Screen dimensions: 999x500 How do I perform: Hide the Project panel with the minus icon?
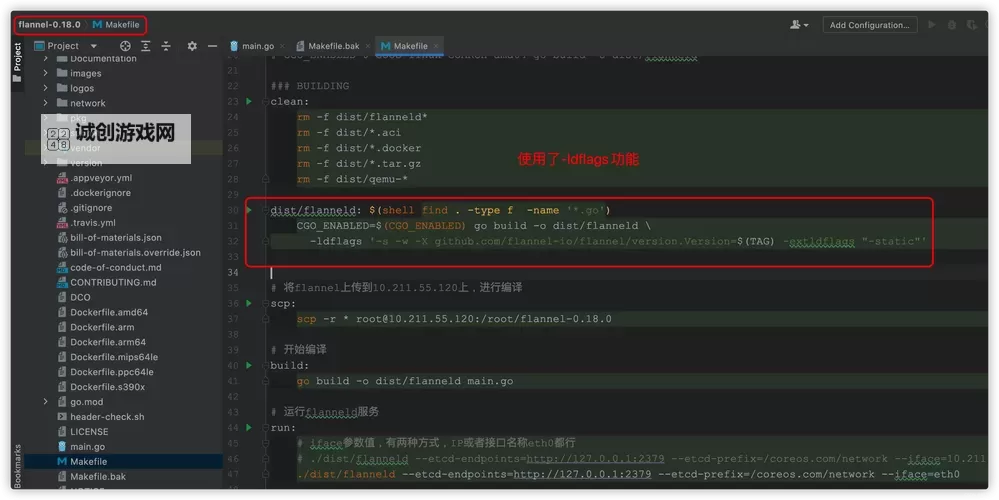point(213,46)
